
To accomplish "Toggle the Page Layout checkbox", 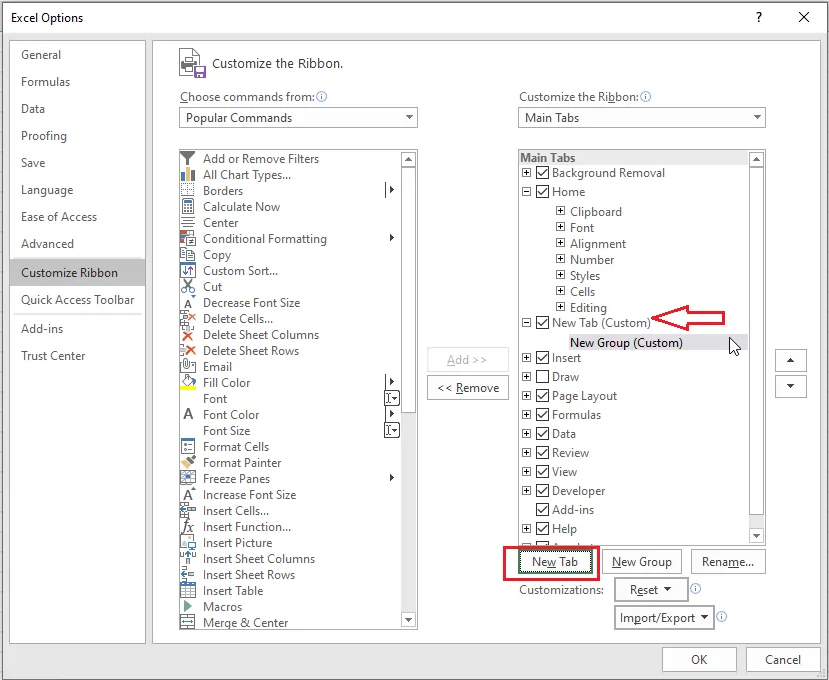I will tap(542, 396).
